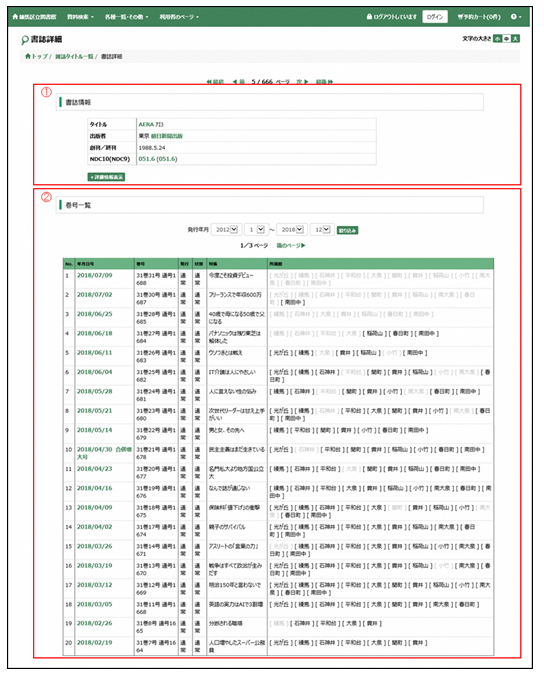Go to the previous record with 前
Image resolution: width=544 pixels, height=679 pixels.
(239, 81)
